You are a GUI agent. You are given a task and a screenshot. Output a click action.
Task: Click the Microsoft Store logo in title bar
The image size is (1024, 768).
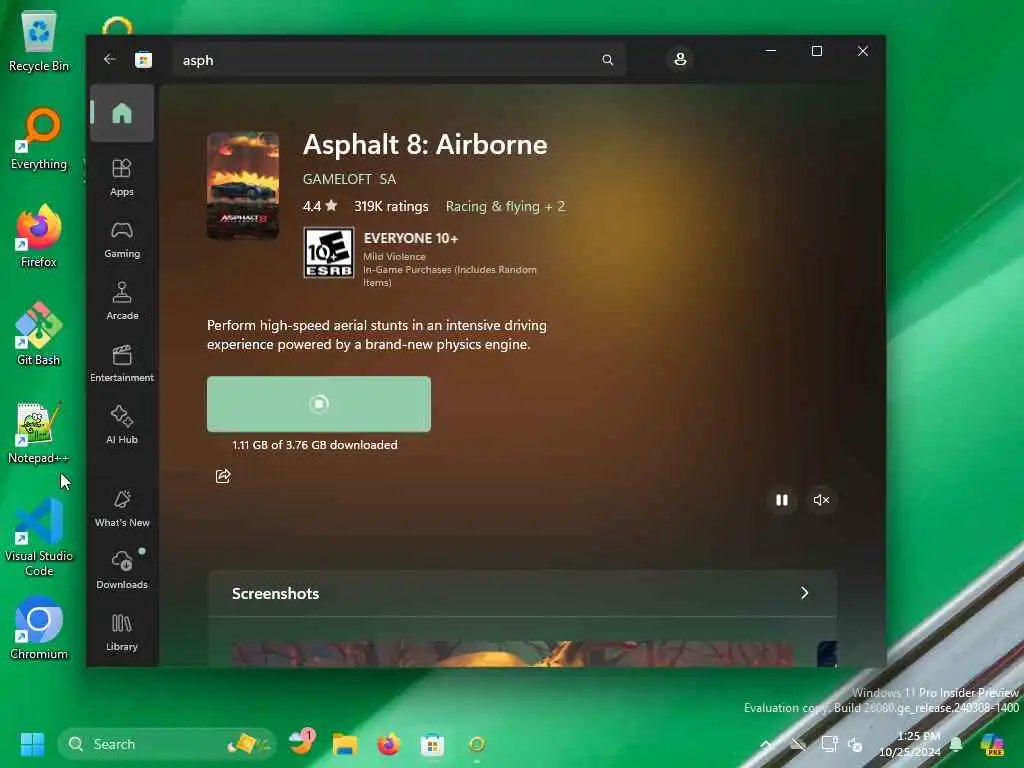(144, 60)
